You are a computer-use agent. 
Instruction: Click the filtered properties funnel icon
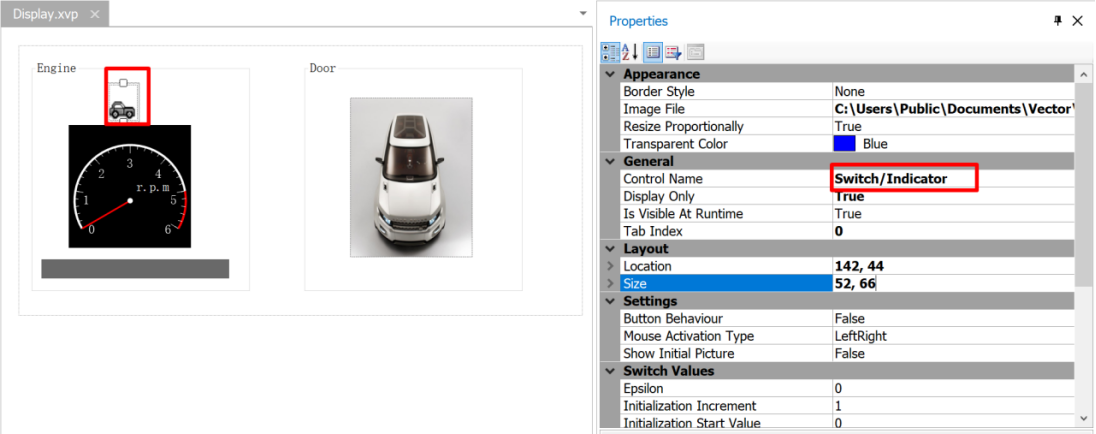coord(673,52)
